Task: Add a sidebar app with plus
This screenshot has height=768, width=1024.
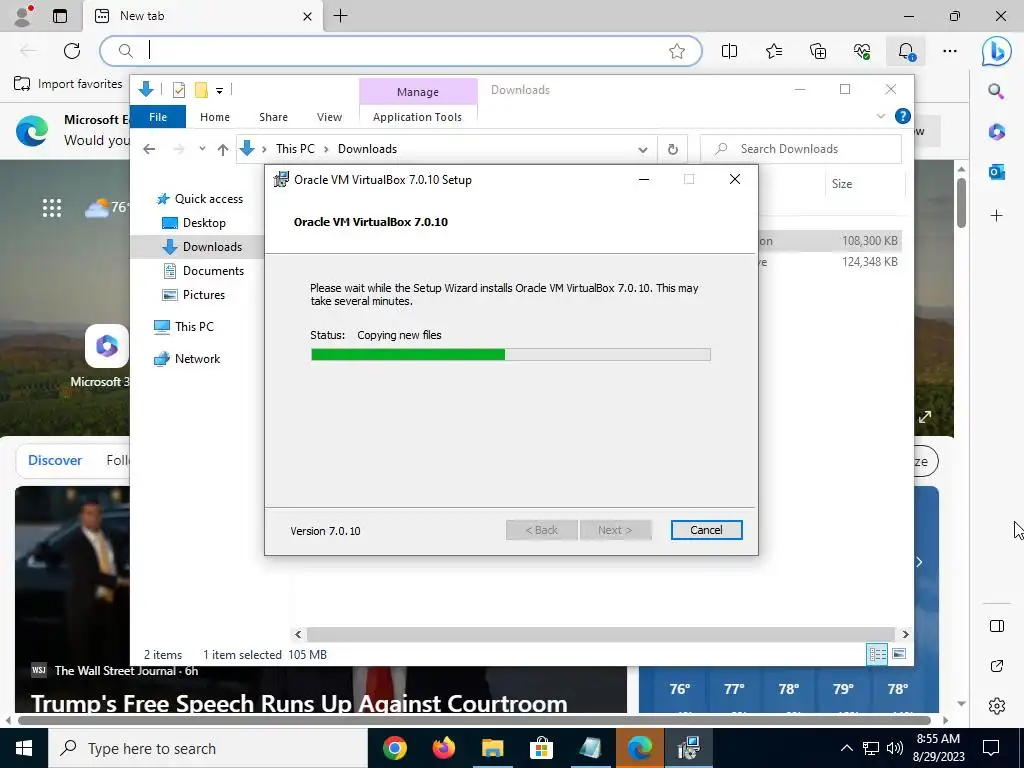Action: pos(997,216)
